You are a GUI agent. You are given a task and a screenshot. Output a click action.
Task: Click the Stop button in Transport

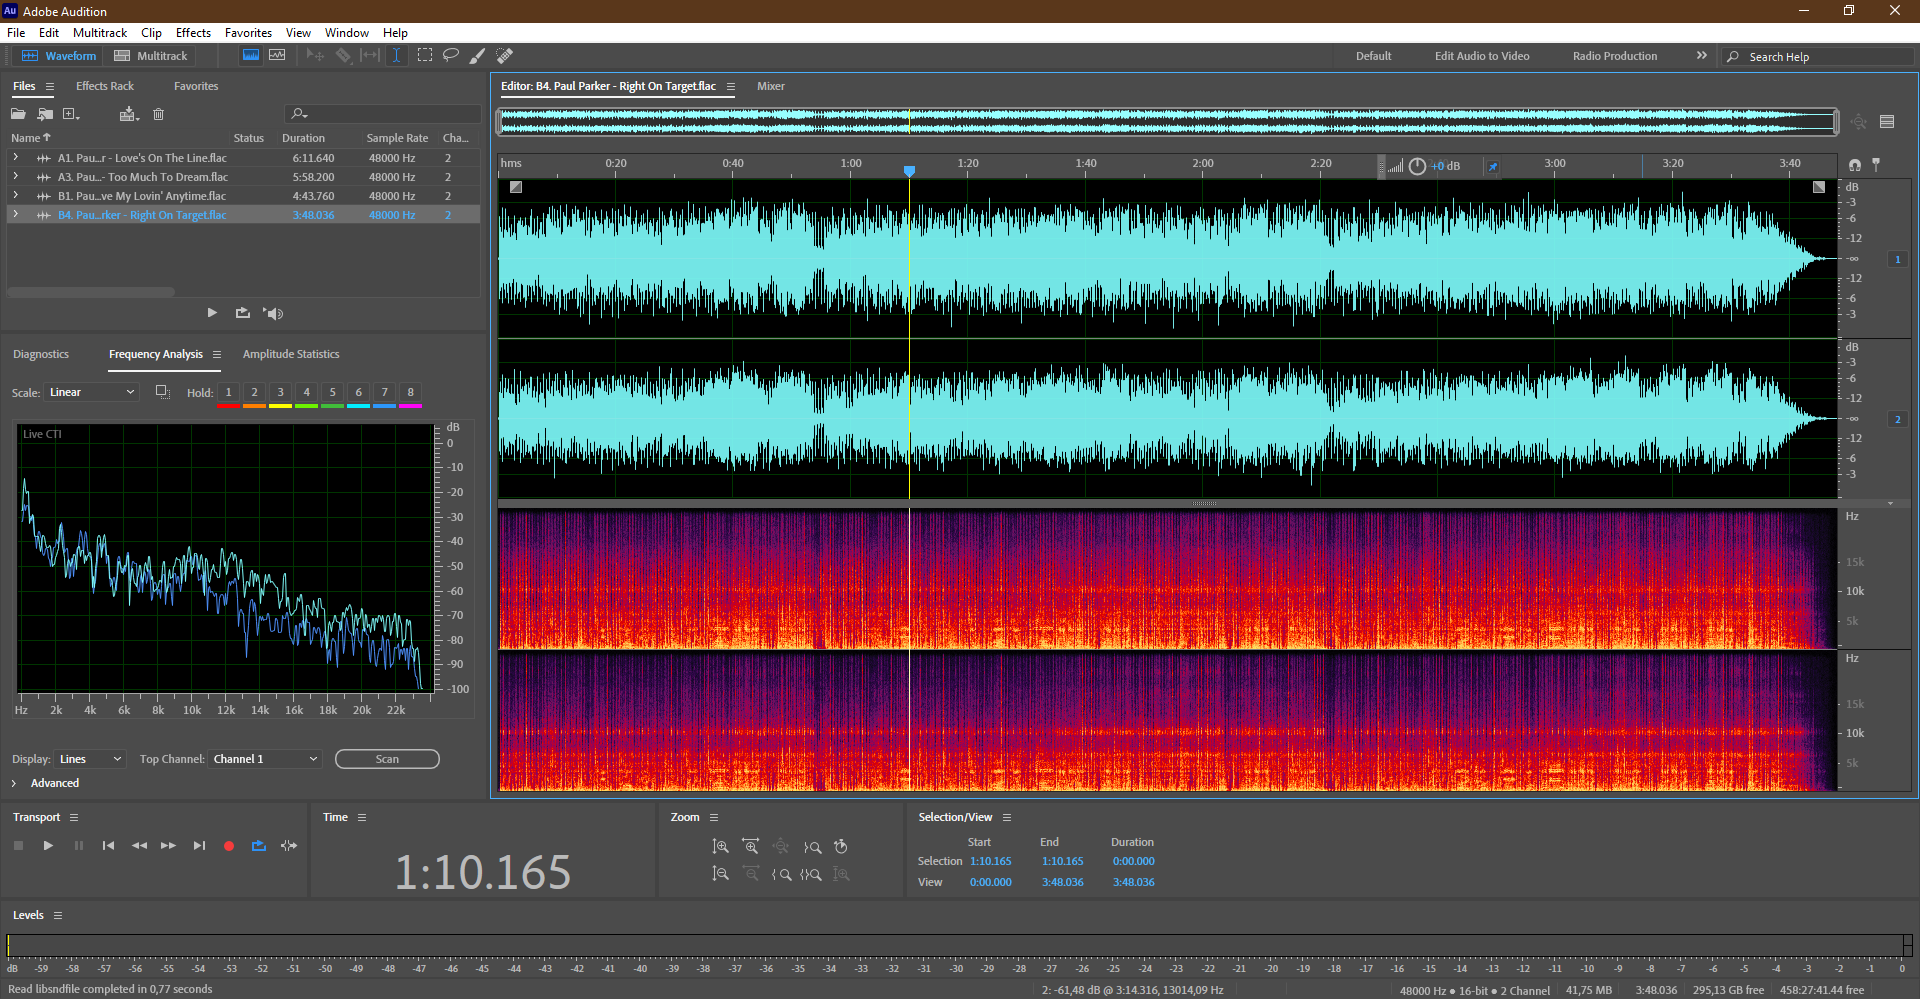(18, 846)
